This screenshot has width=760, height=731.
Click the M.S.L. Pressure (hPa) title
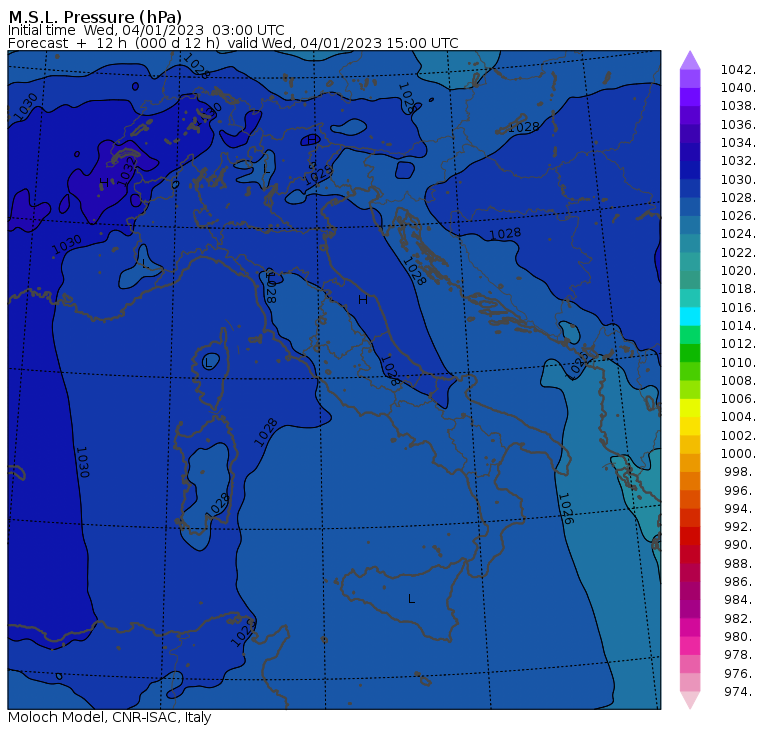point(95,17)
